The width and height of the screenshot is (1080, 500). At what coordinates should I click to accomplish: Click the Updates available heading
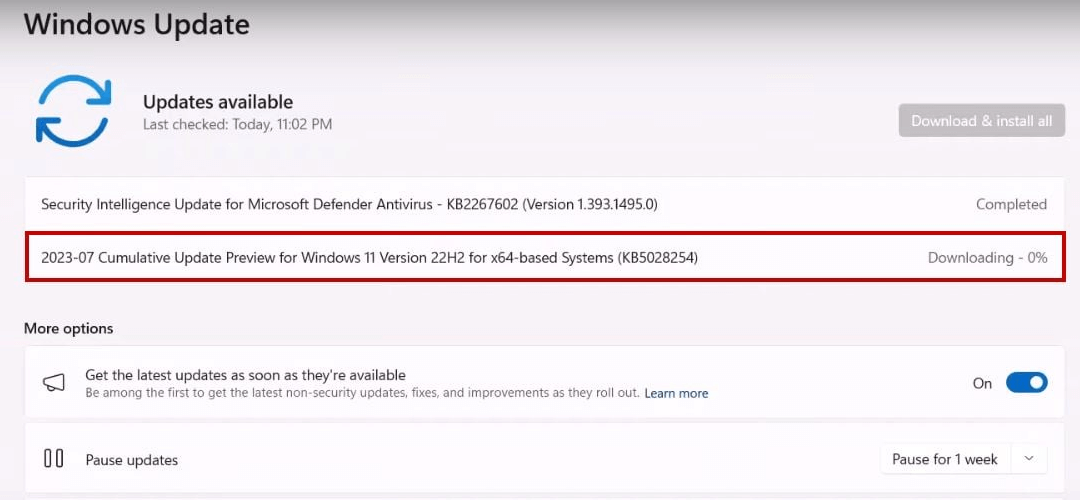coord(218,103)
